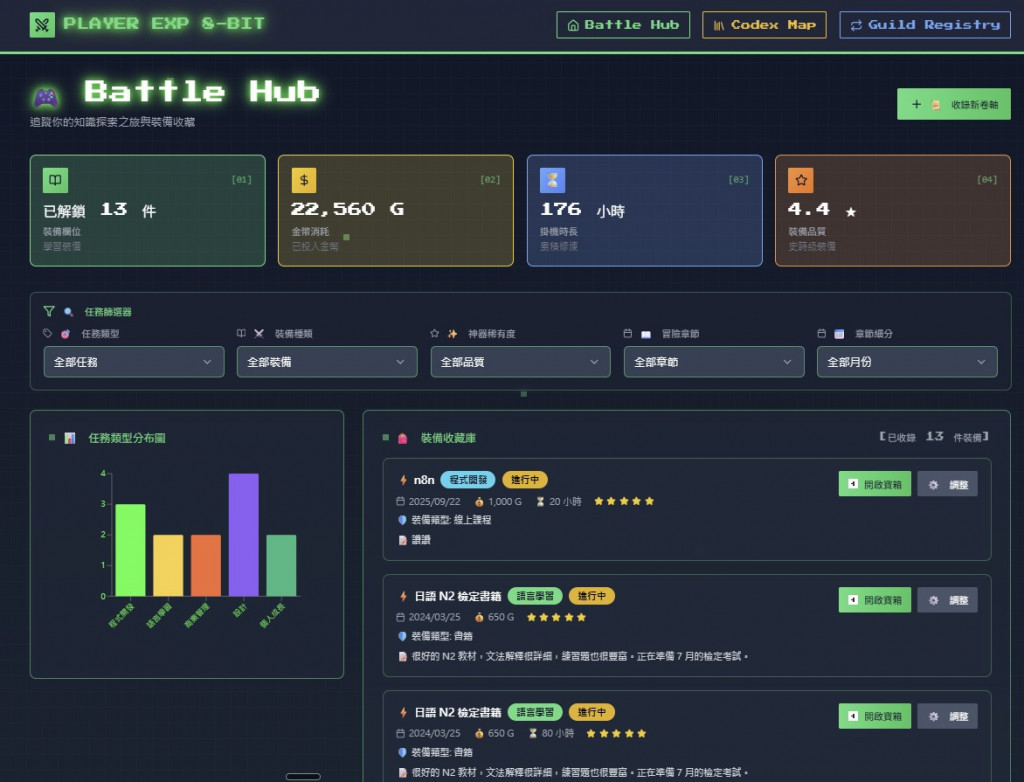The height and width of the screenshot is (782, 1024).
Task: Click the crossed-swords logo icon in header
Action: [x=42, y=25]
